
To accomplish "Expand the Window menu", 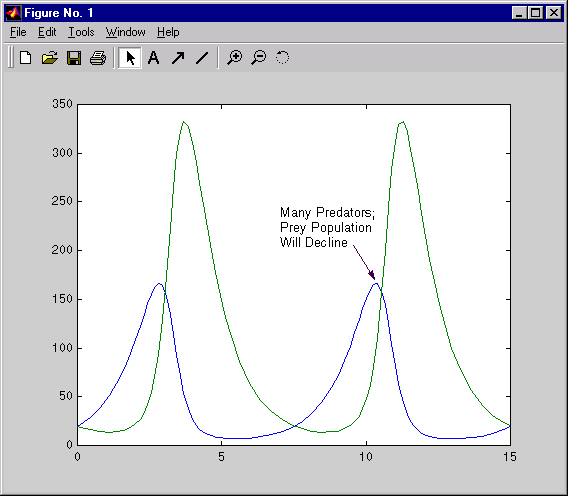I will tap(125, 32).
